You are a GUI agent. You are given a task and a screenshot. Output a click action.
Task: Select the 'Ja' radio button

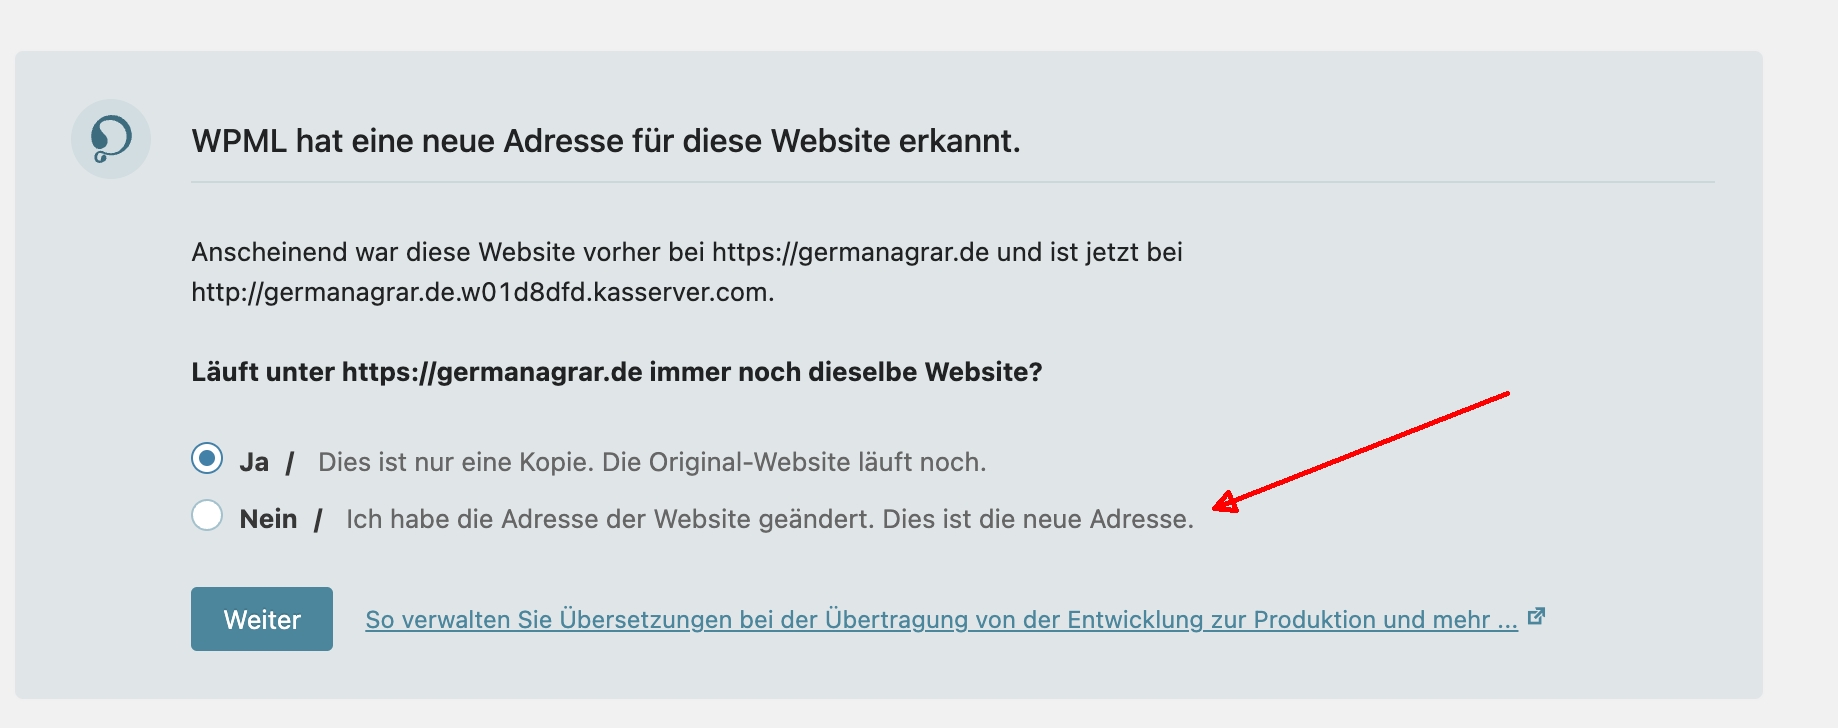[x=207, y=459]
